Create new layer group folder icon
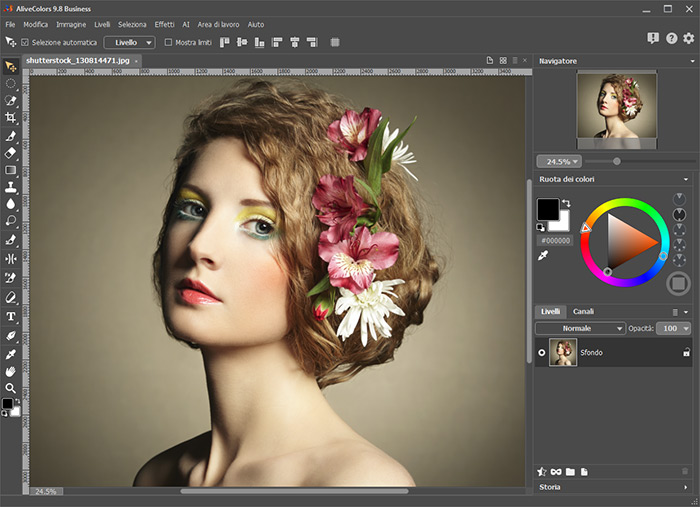This screenshot has height=507, width=700. tap(570, 472)
